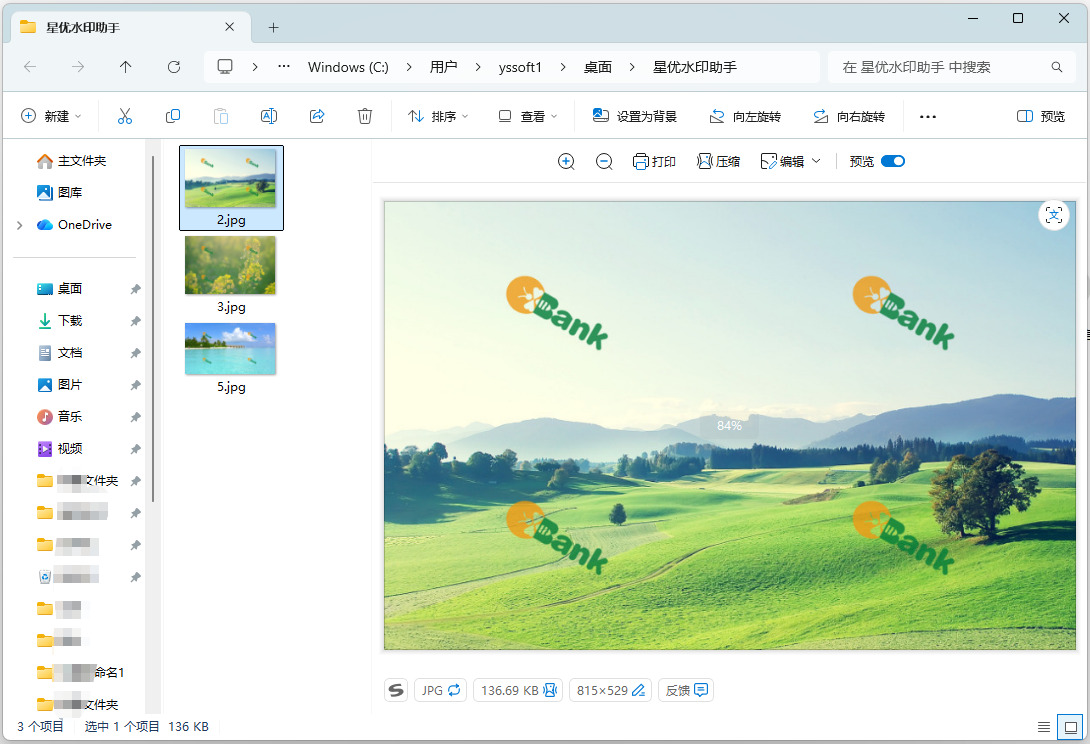
Task: Click the 打印 print button
Action: pyautogui.click(x=654, y=161)
